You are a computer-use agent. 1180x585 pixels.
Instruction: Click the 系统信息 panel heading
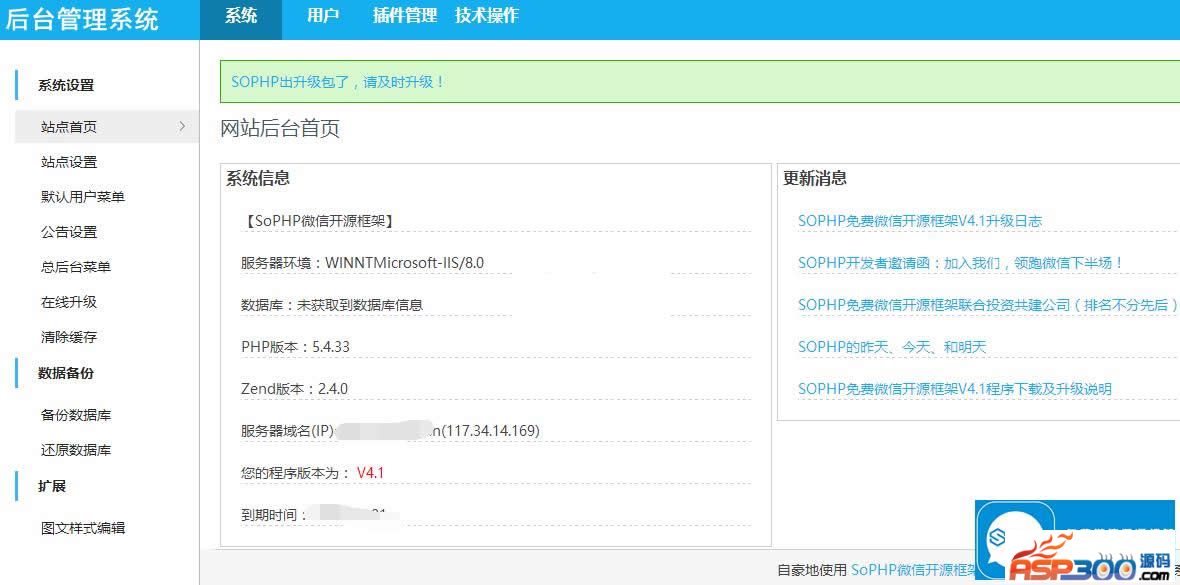coord(258,178)
